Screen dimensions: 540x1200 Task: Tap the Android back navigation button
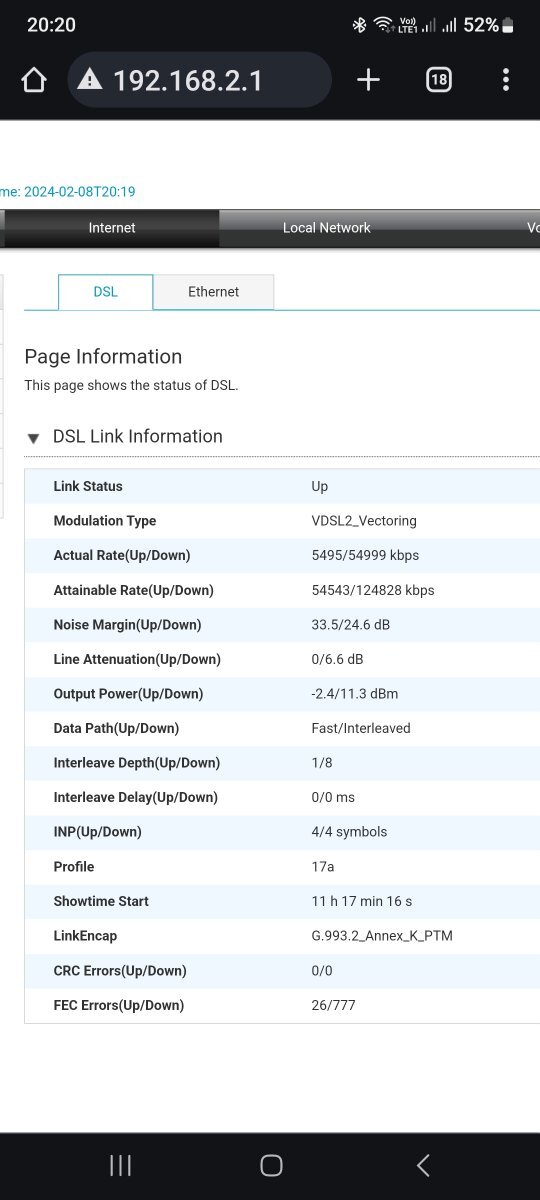pos(423,1165)
